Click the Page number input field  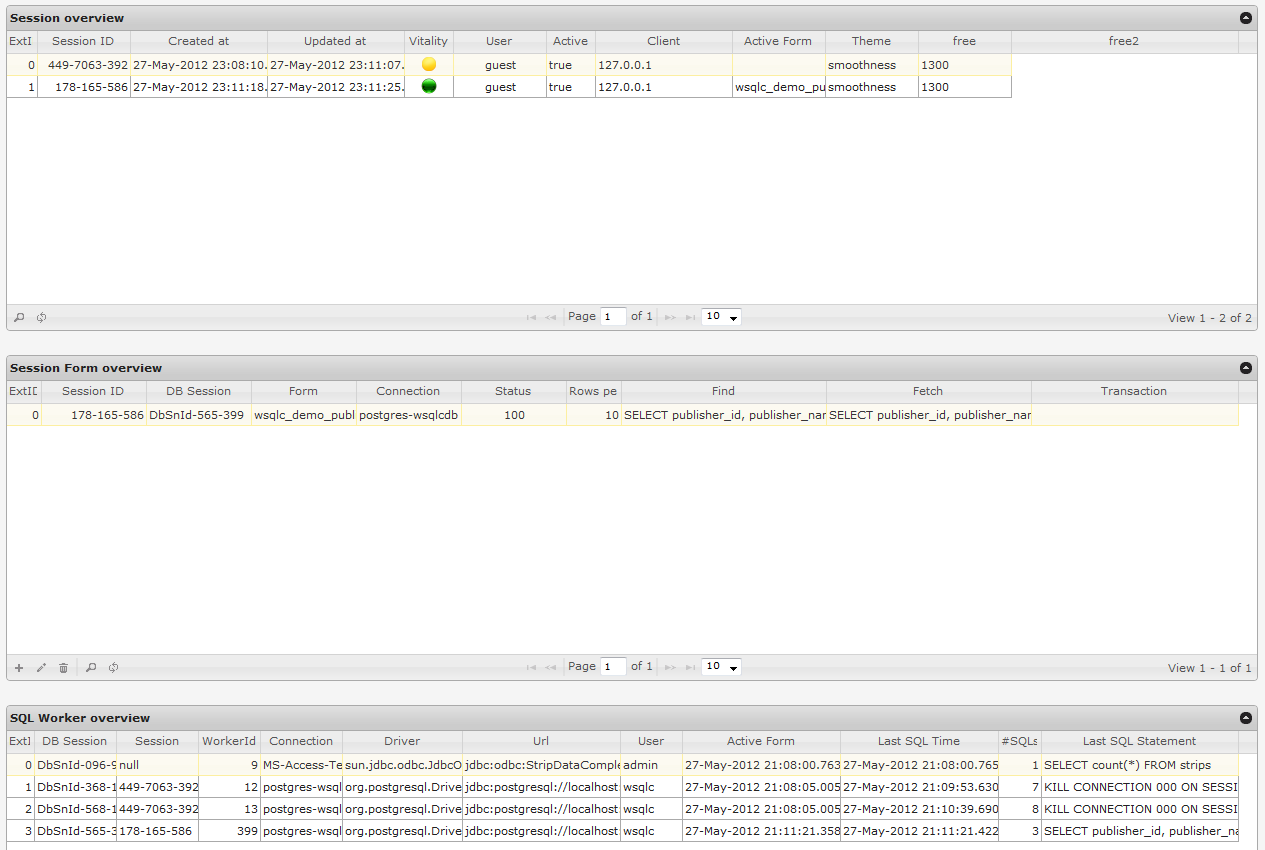coord(612,316)
